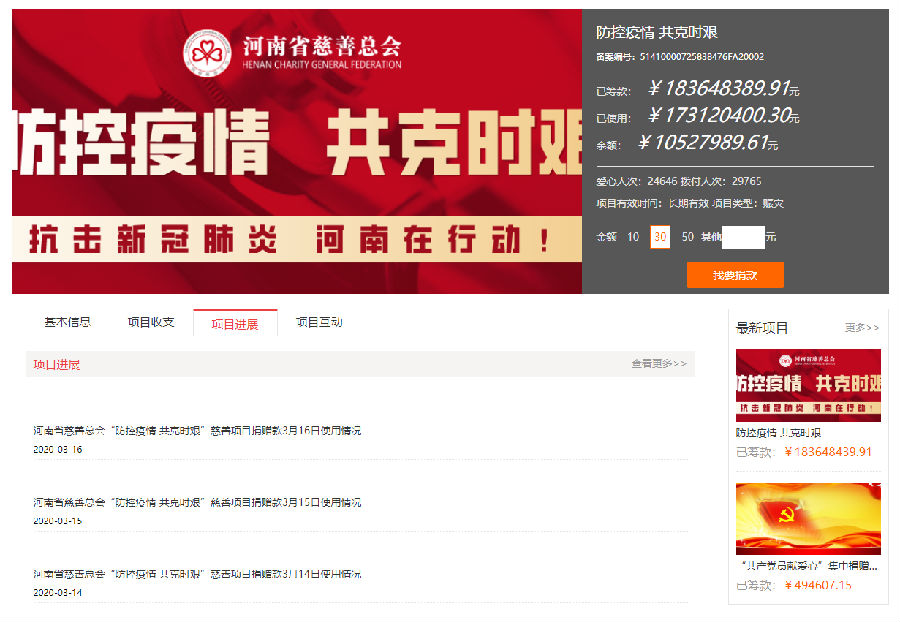
Task: Choose the 50 yuan donation amount
Action: click(x=687, y=237)
